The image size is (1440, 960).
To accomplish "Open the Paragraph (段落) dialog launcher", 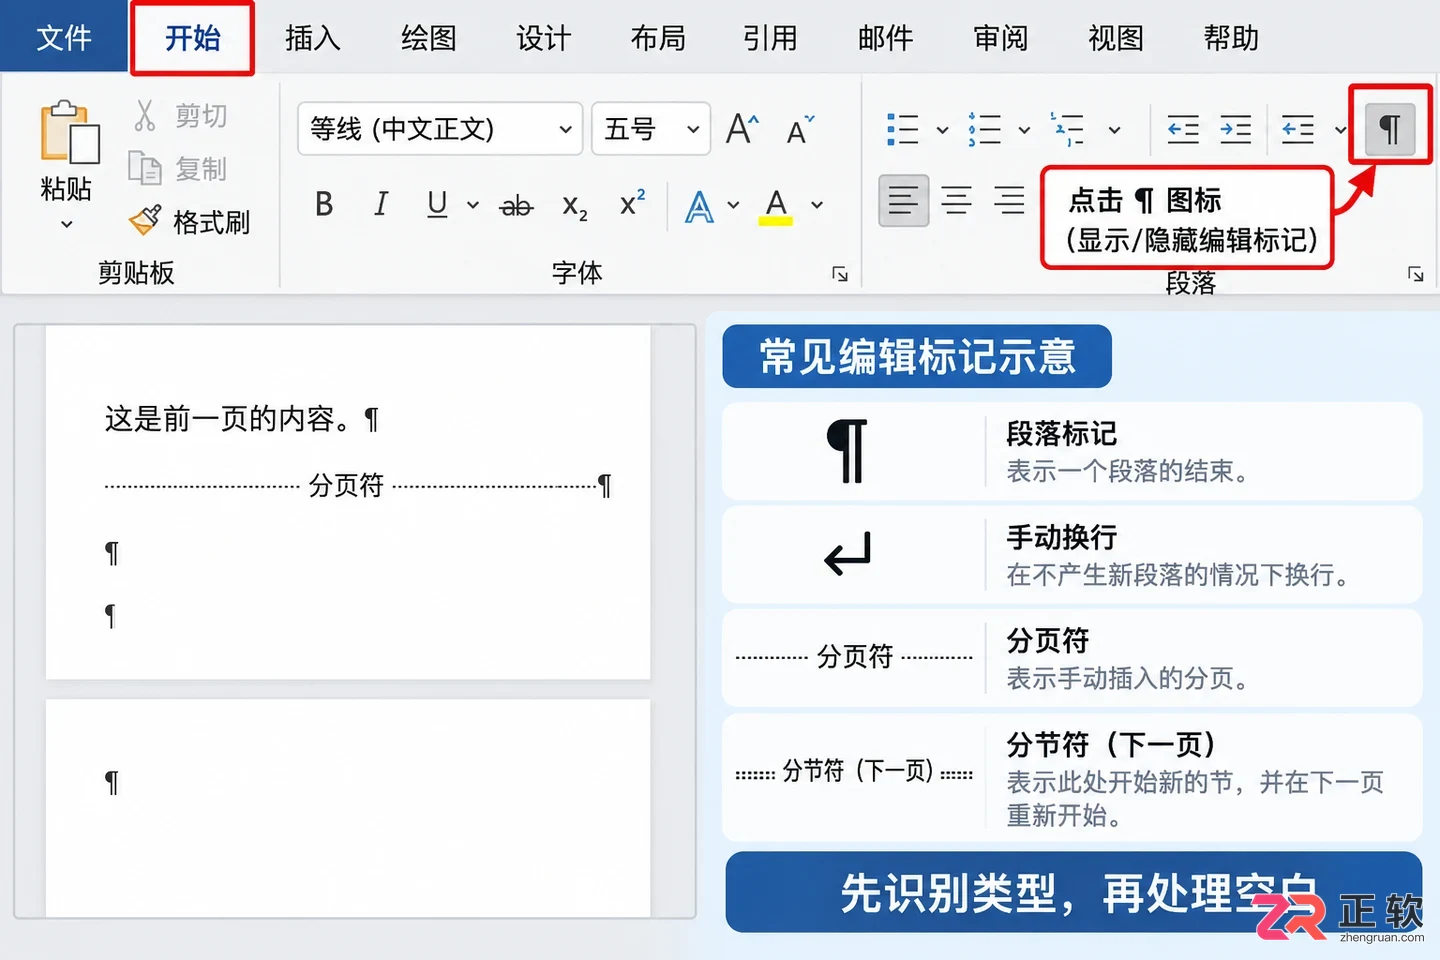I will pos(1415,274).
